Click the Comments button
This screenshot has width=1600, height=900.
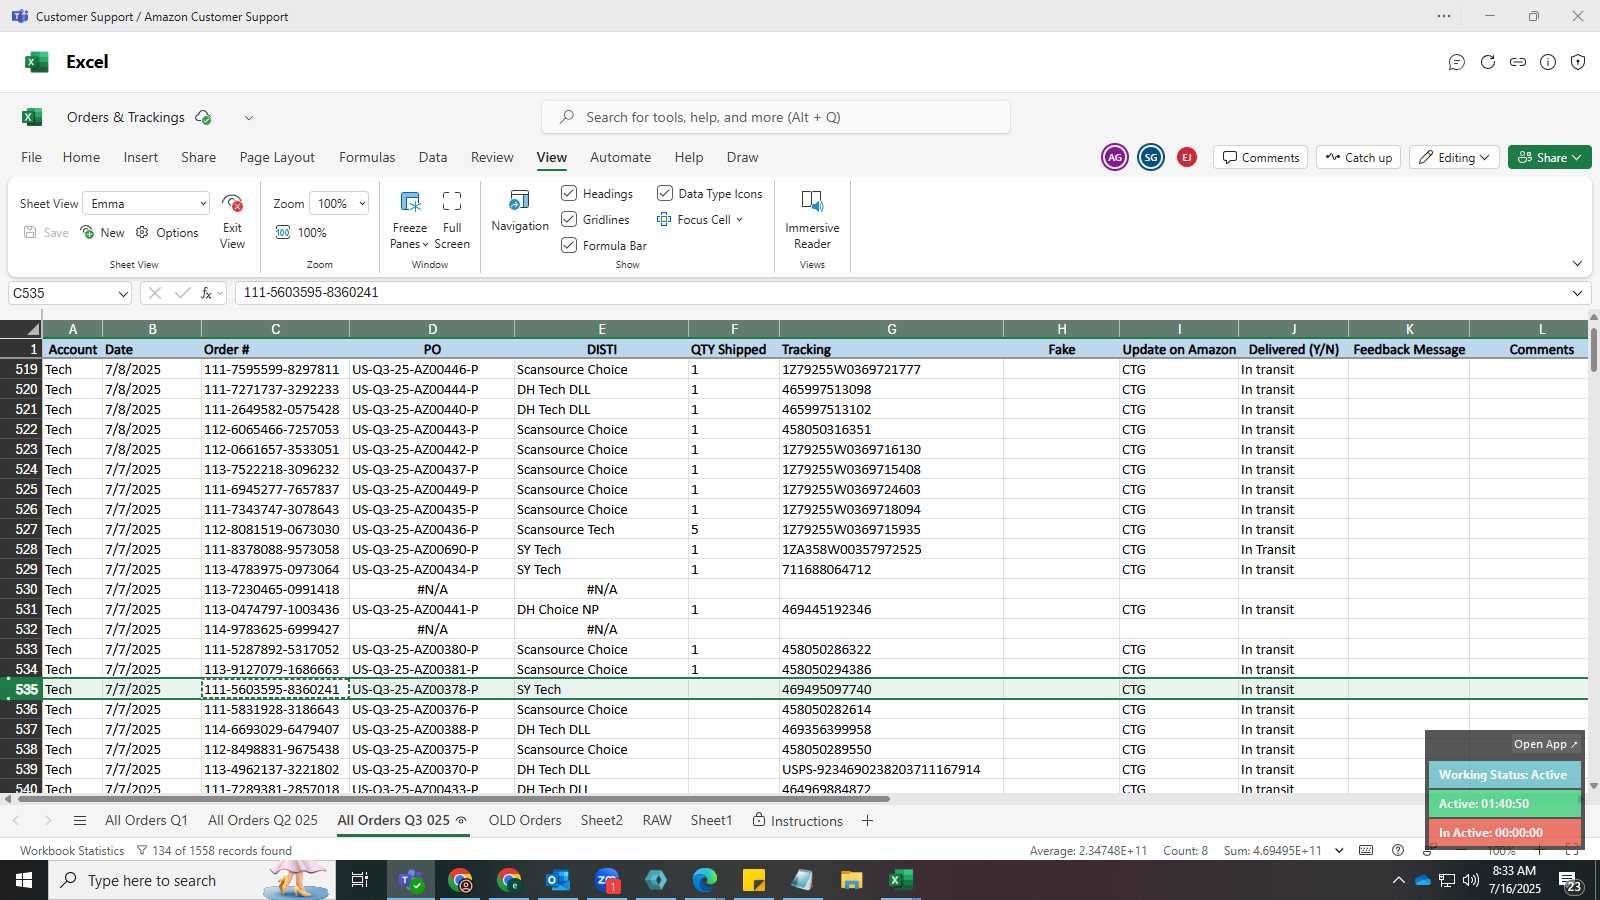(1260, 157)
